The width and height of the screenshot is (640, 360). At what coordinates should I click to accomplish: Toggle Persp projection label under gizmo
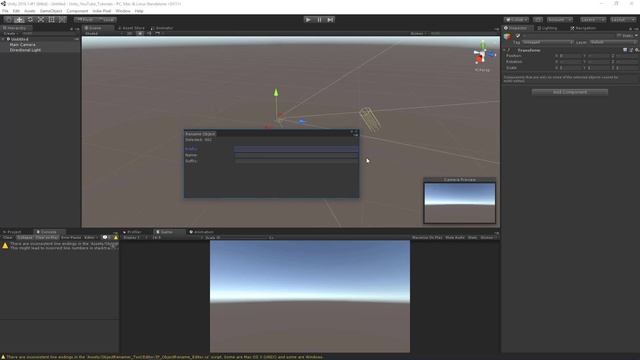[482, 70]
